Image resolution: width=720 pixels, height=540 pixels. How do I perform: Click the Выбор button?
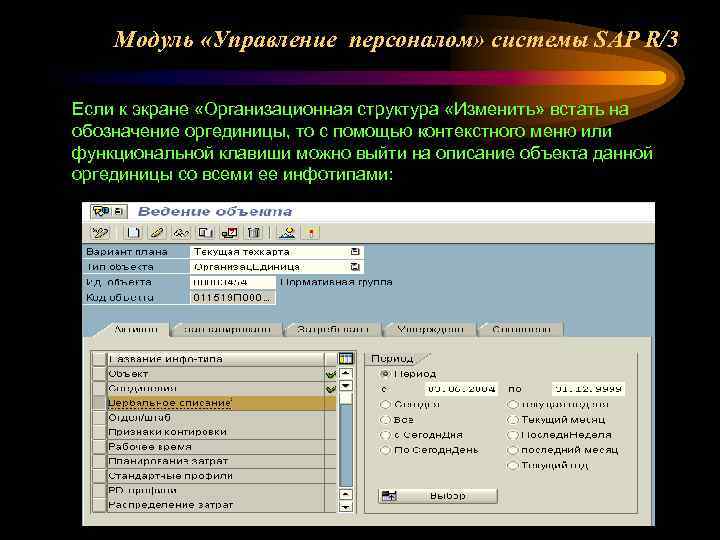pyautogui.click(x=438, y=496)
